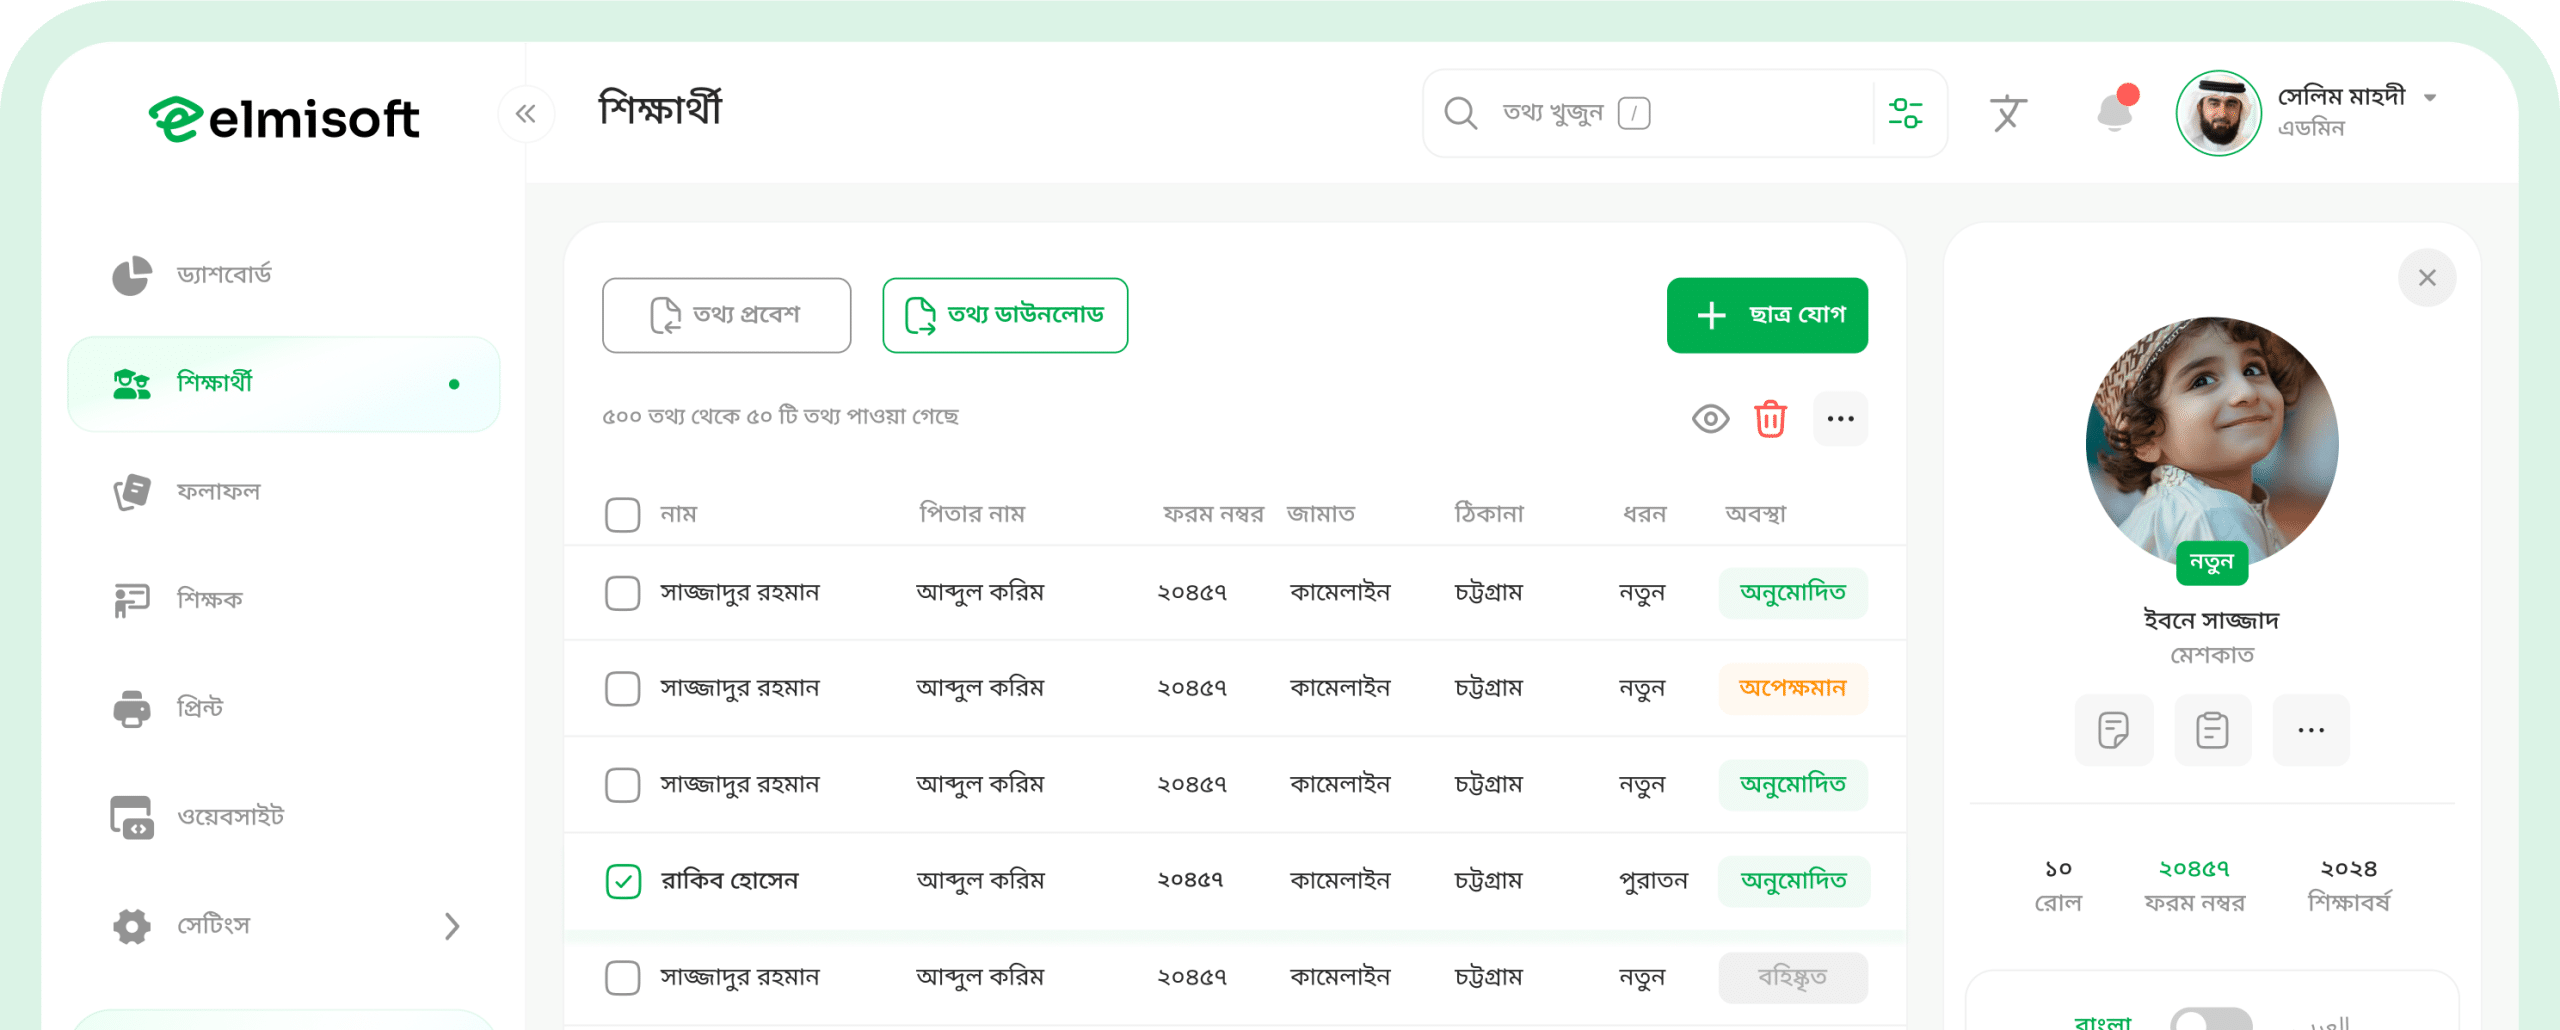Click the সেটিংস gear icon

pos(132,926)
